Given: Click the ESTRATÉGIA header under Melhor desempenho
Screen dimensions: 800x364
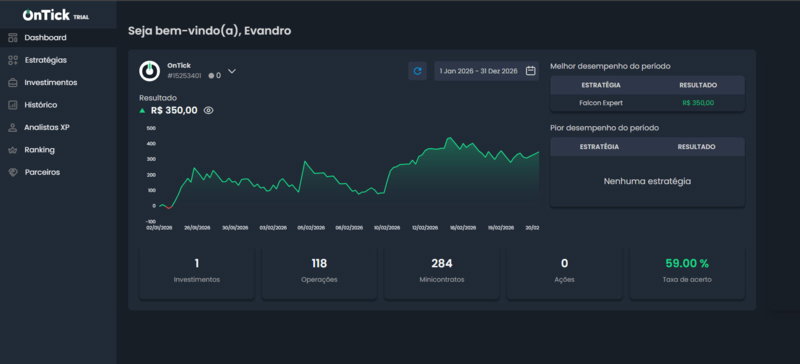Looking at the screenshot, I should 601,85.
